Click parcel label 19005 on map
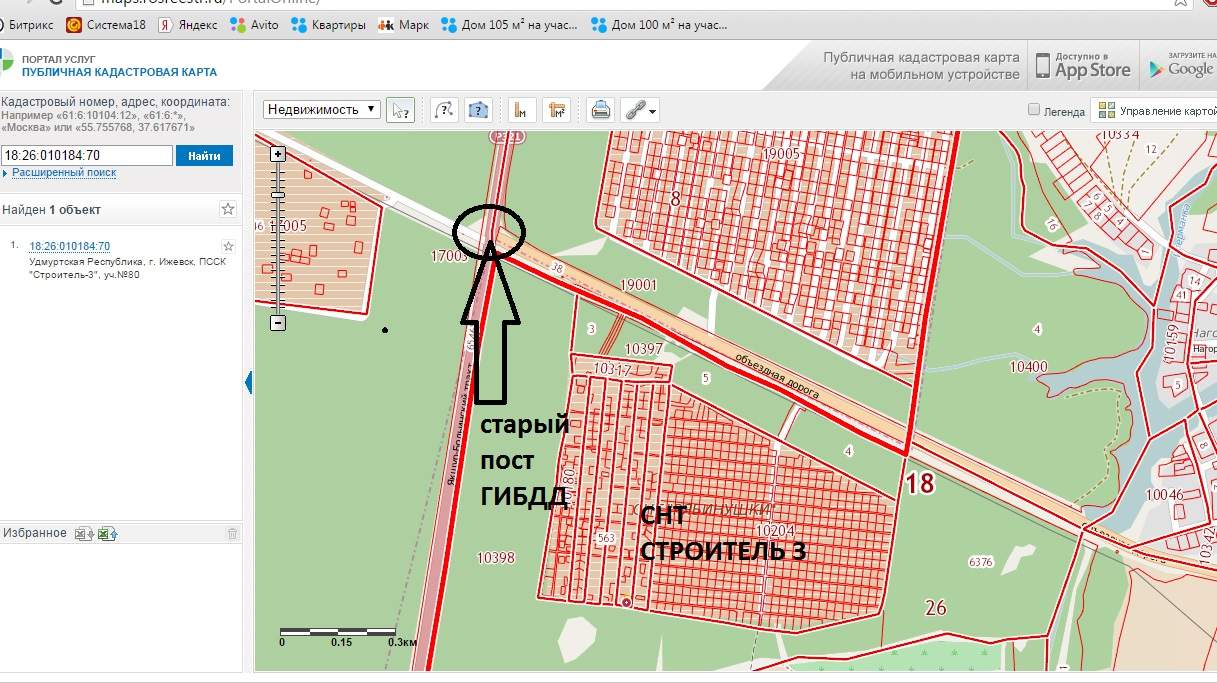Viewport: 1217px width, 683px height. tap(781, 154)
